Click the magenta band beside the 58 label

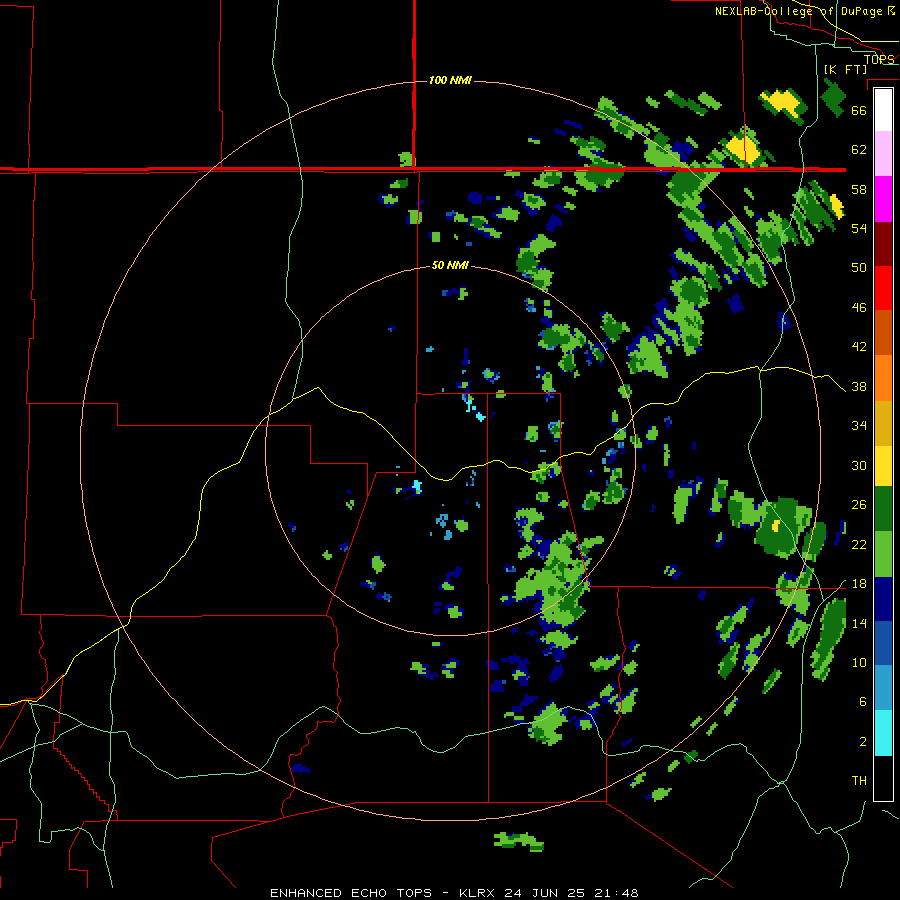[x=883, y=199]
